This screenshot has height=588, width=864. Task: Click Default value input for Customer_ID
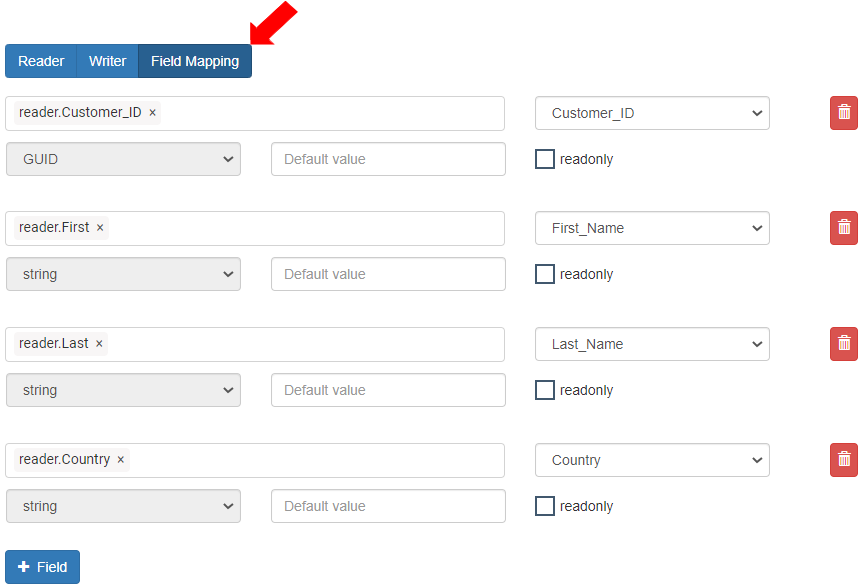(x=388, y=159)
